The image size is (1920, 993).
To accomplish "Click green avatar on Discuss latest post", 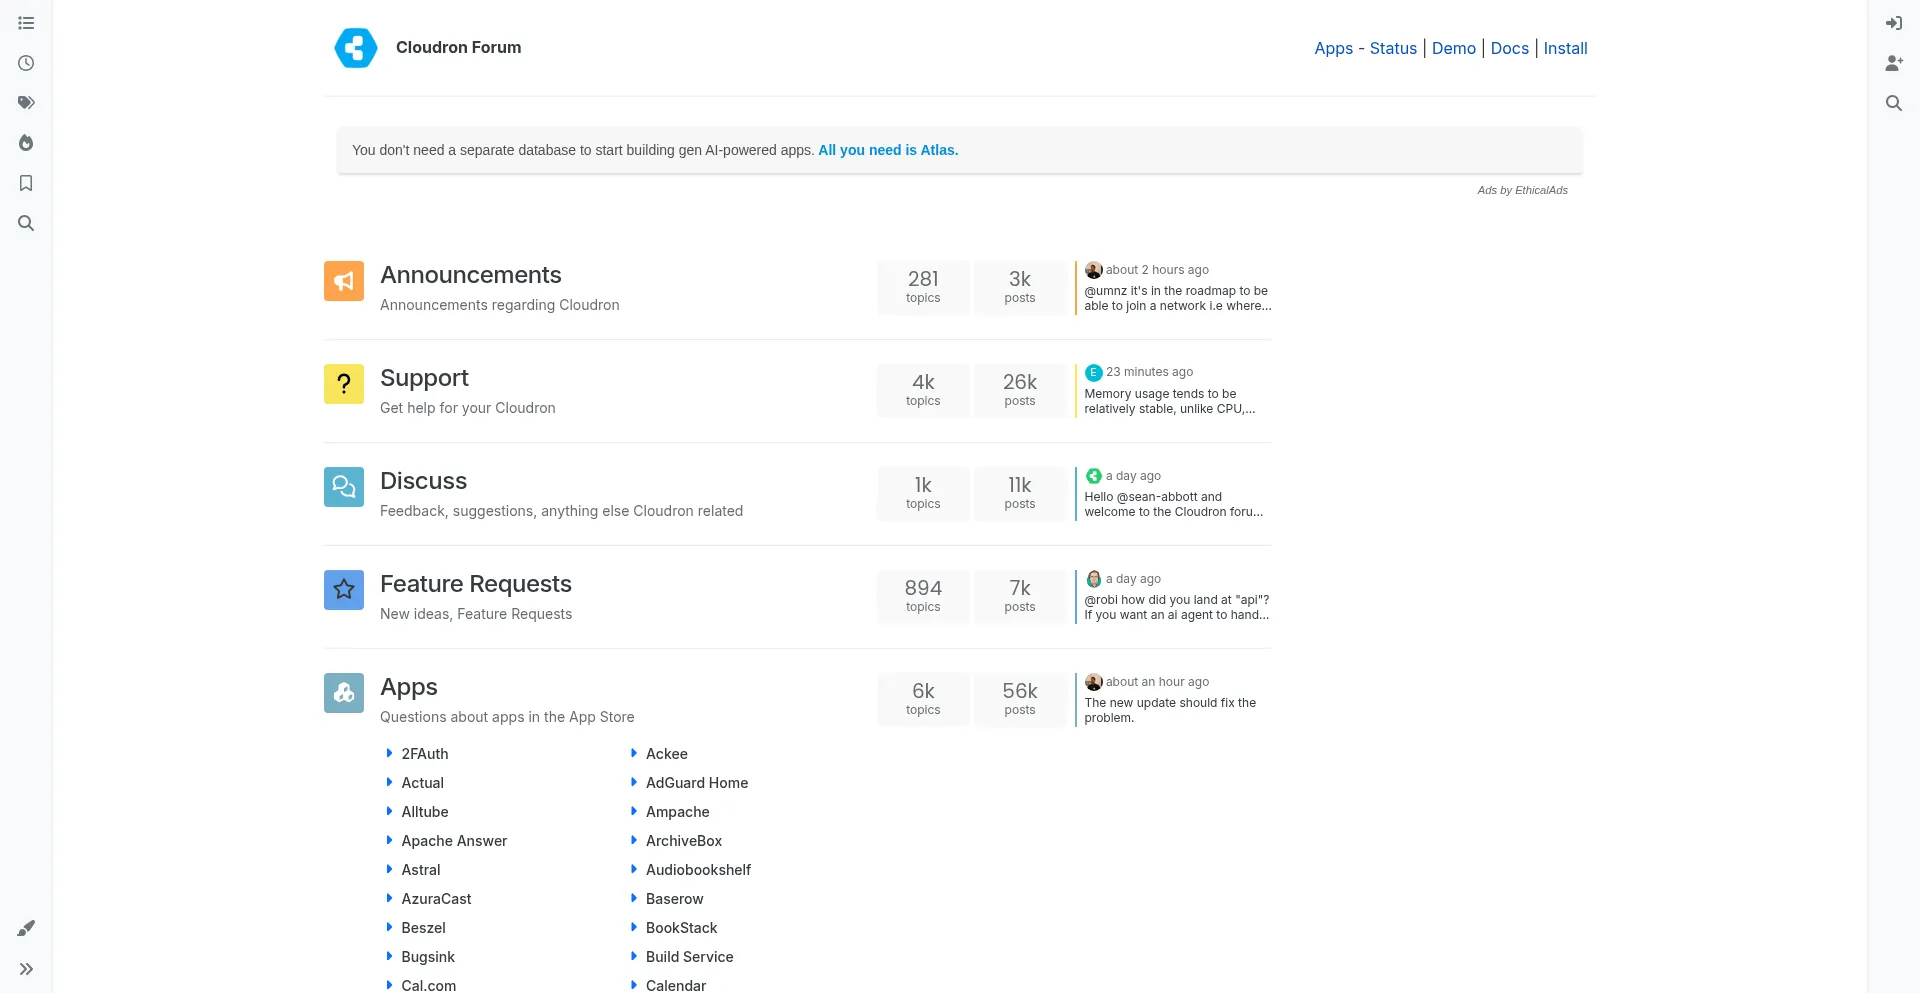I will (1094, 476).
